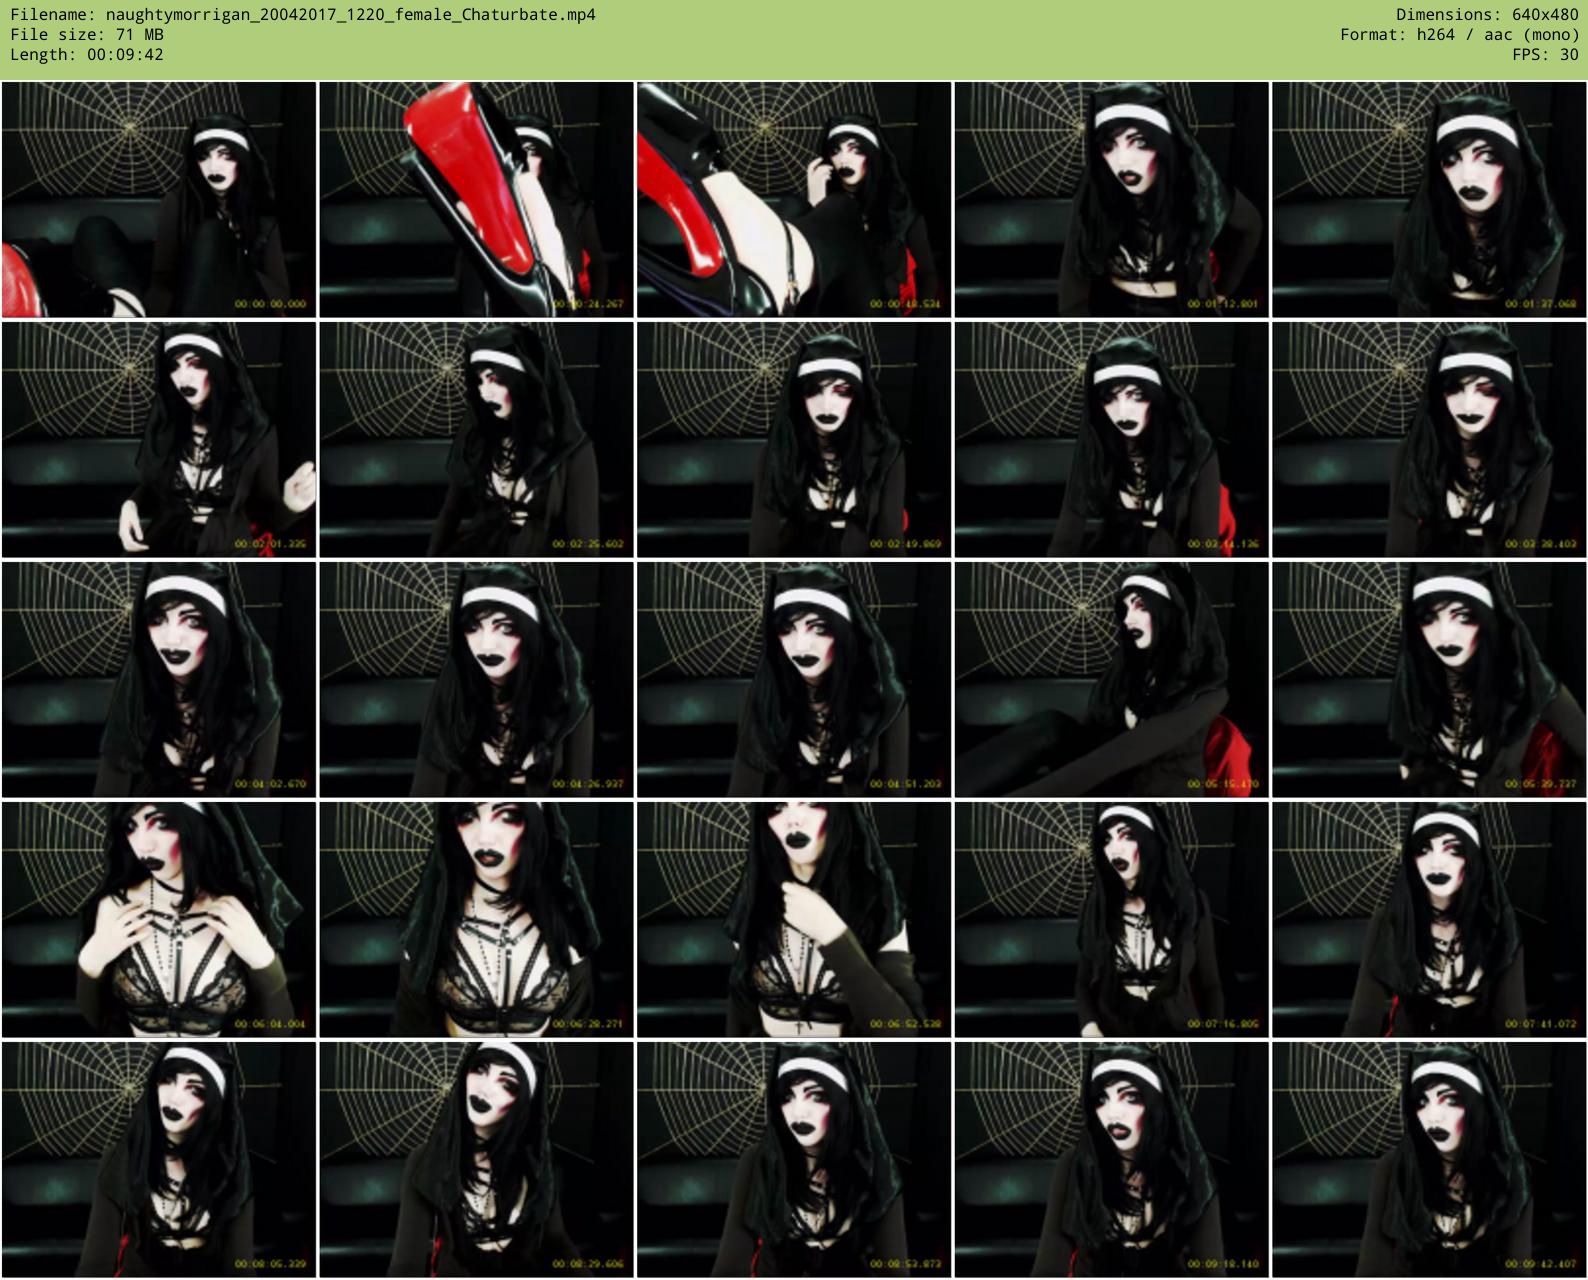Click the thumbnail at 00:02:25.602
1588x1280 pixels.
point(476,439)
